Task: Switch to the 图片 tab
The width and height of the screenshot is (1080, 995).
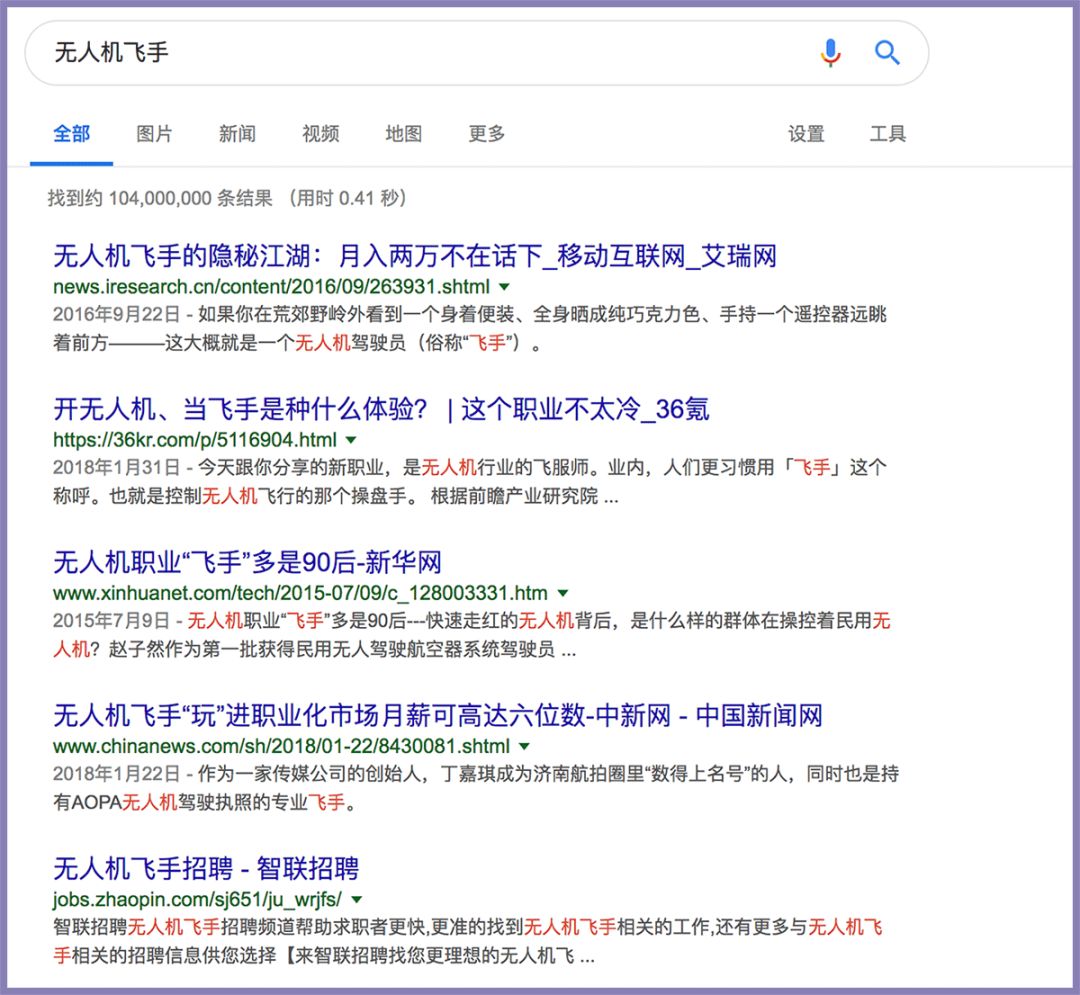Action: 154,134
